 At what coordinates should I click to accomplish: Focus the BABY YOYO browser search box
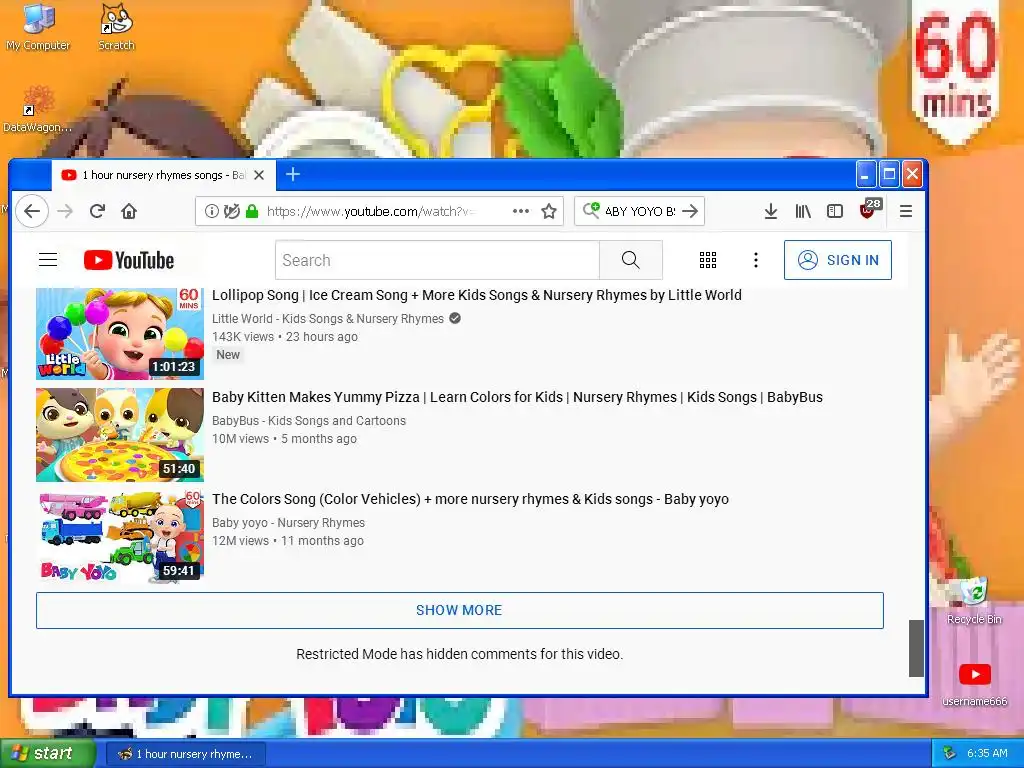pos(640,211)
